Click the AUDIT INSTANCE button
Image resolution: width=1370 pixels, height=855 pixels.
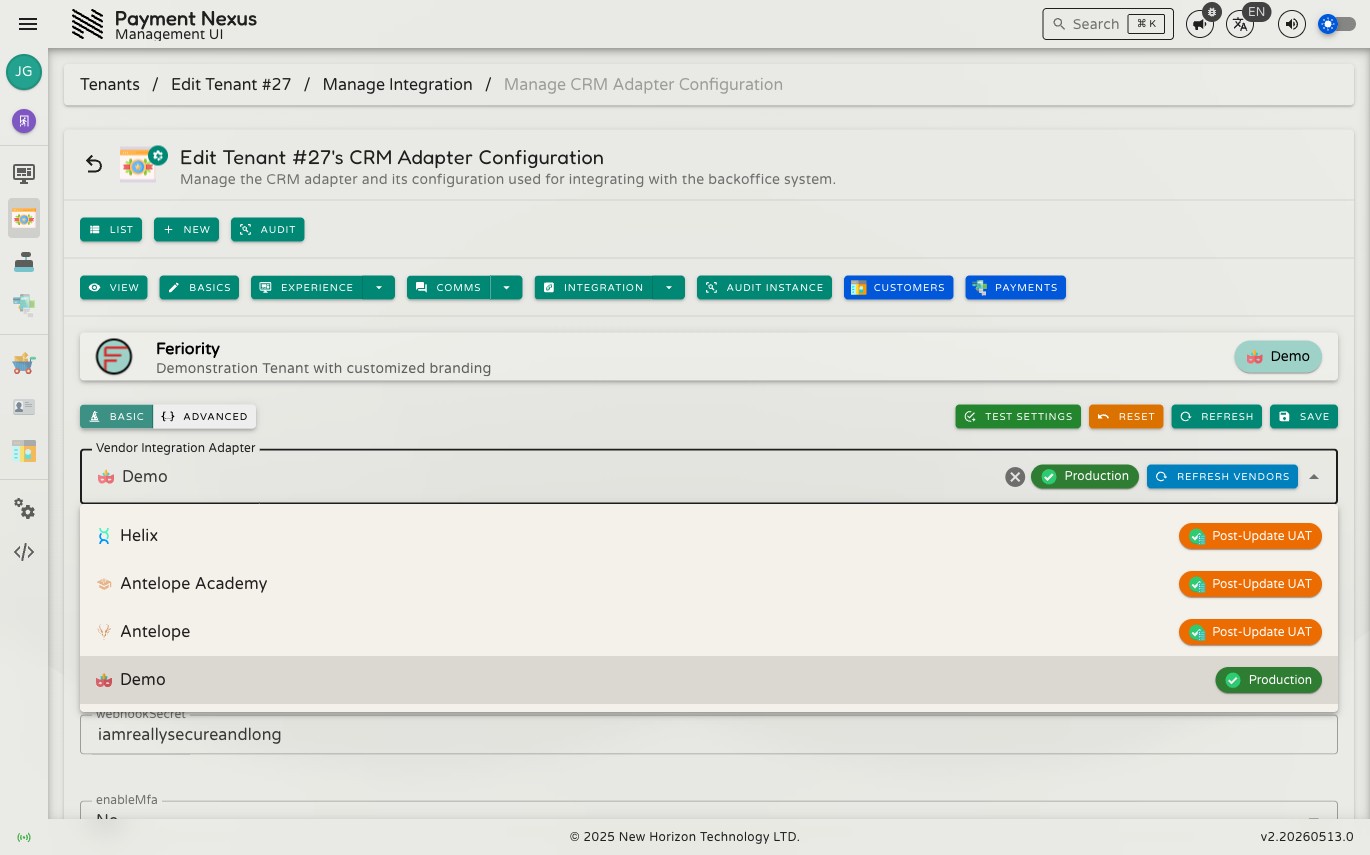point(765,287)
